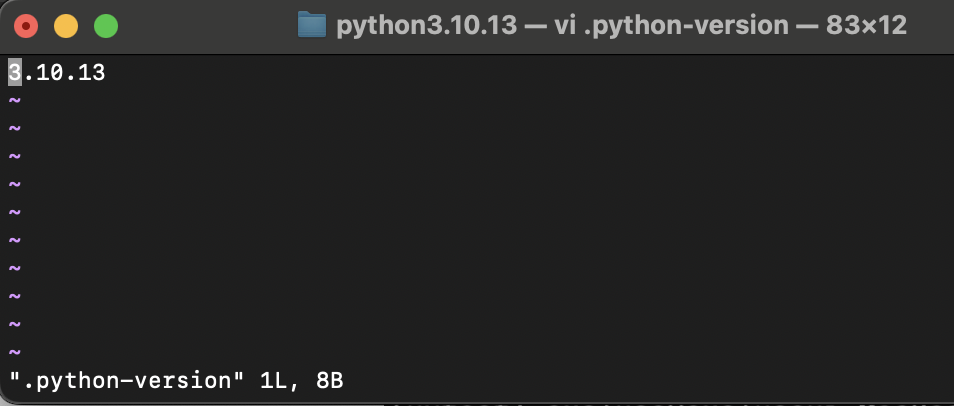Screen dimensions: 954x406
Task: Click the fifth tilde empty-line marker
Action: [15, 211]
